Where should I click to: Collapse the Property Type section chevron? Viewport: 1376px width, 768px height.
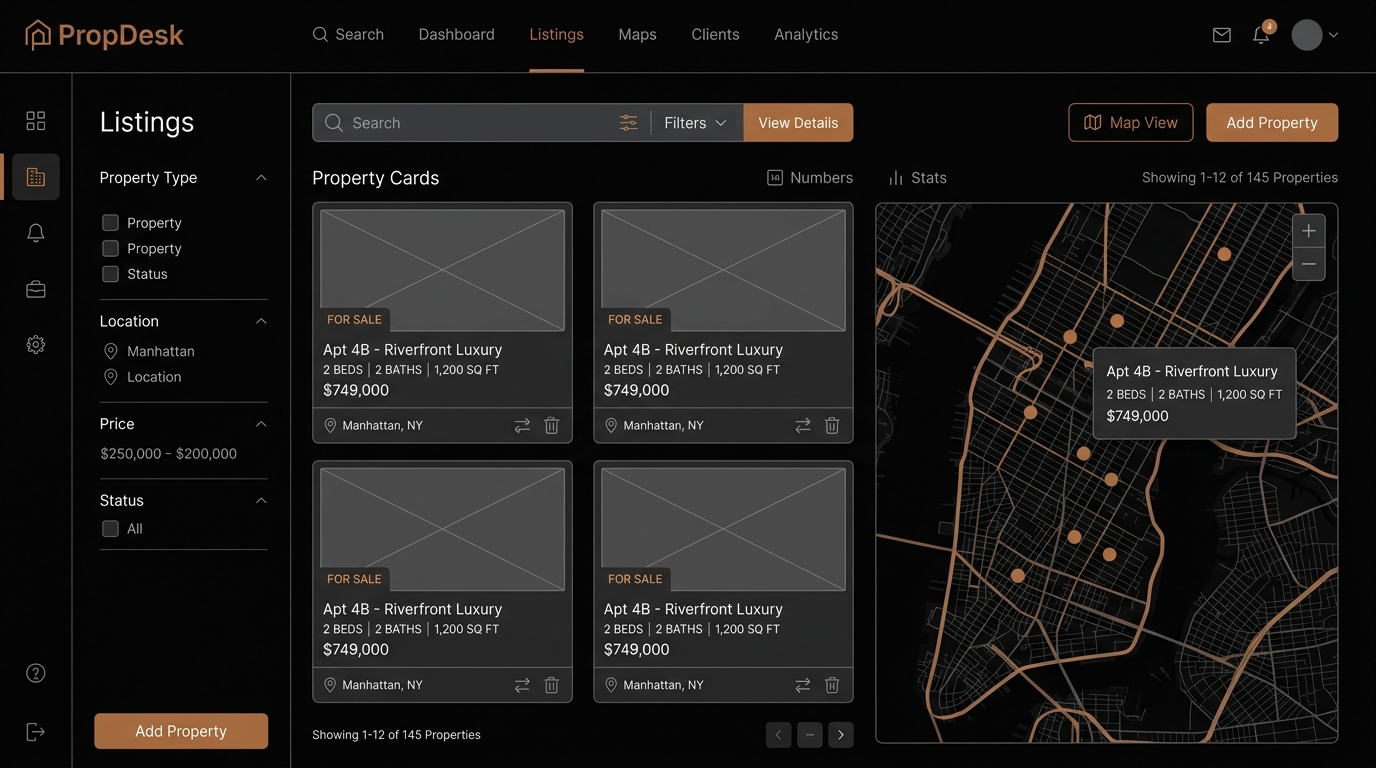click(x=261, y=178)
